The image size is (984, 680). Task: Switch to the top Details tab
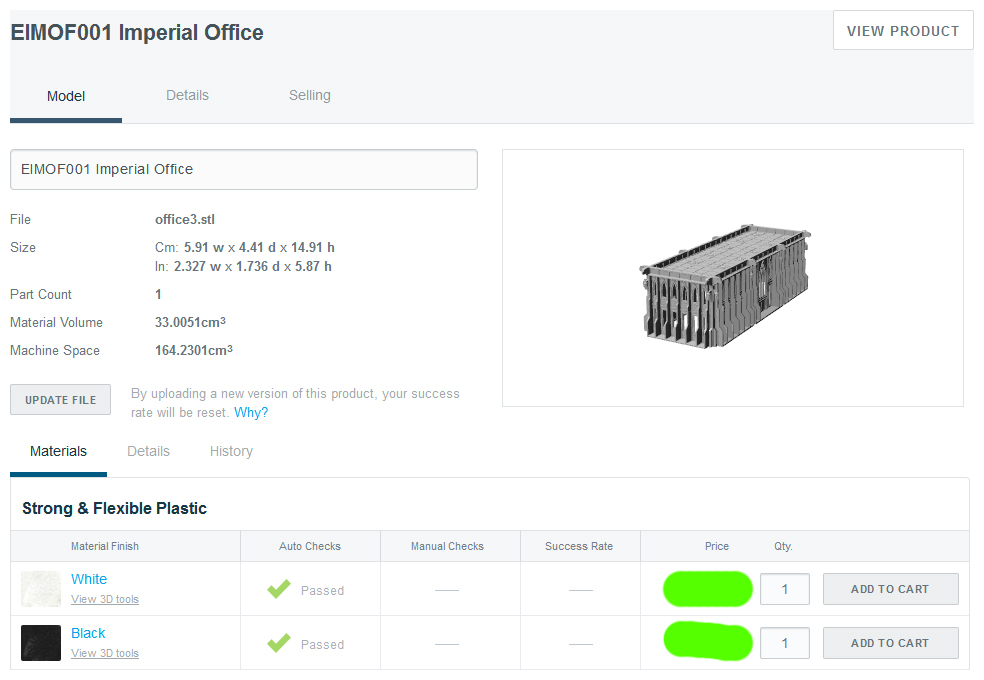pos(187,96)
